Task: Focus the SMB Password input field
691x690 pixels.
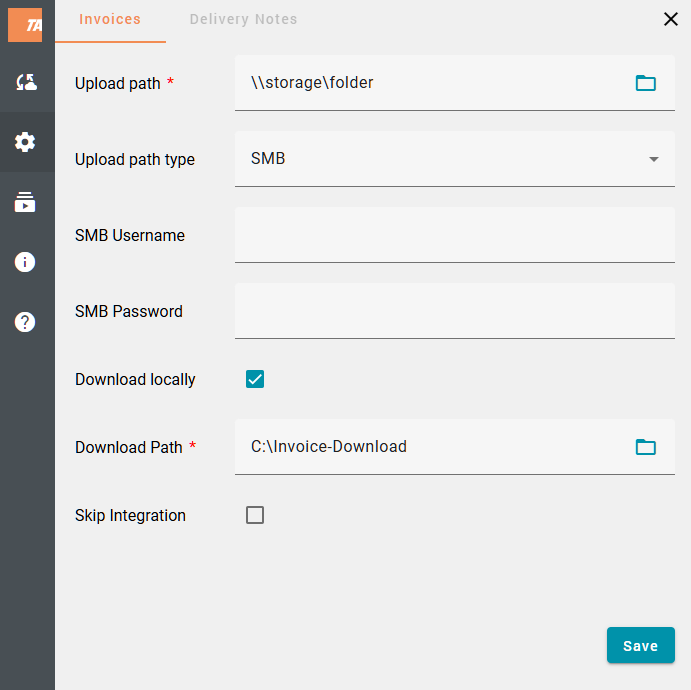Action: point(454,311)
